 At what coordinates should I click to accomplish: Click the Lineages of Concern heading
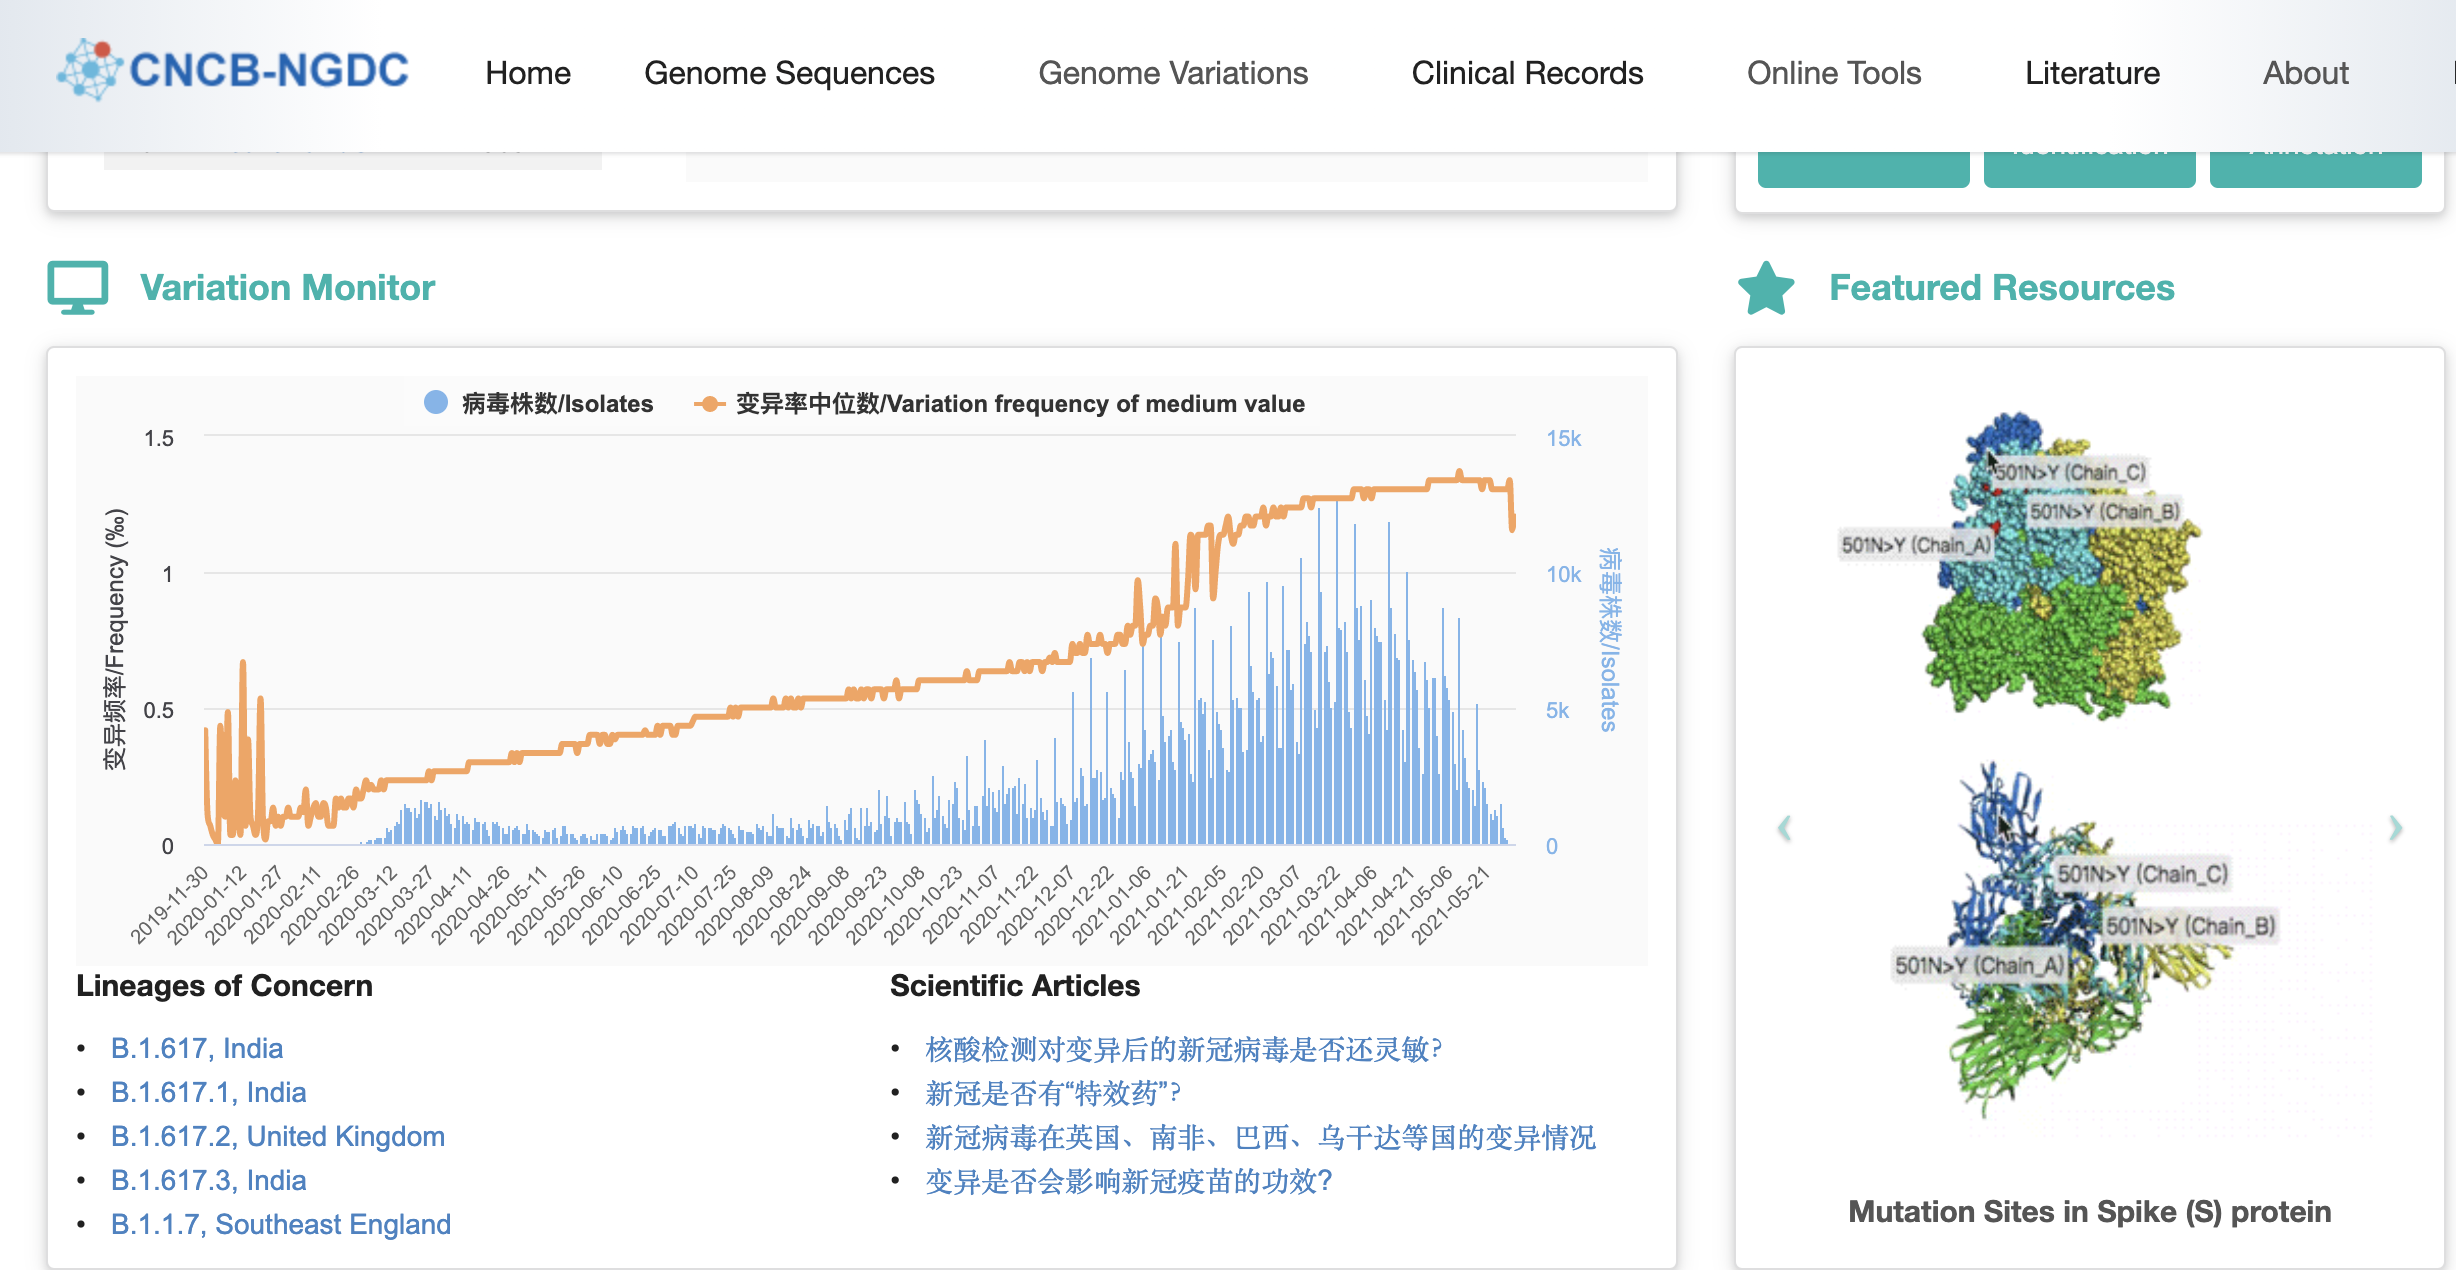(x=224, y=985)
